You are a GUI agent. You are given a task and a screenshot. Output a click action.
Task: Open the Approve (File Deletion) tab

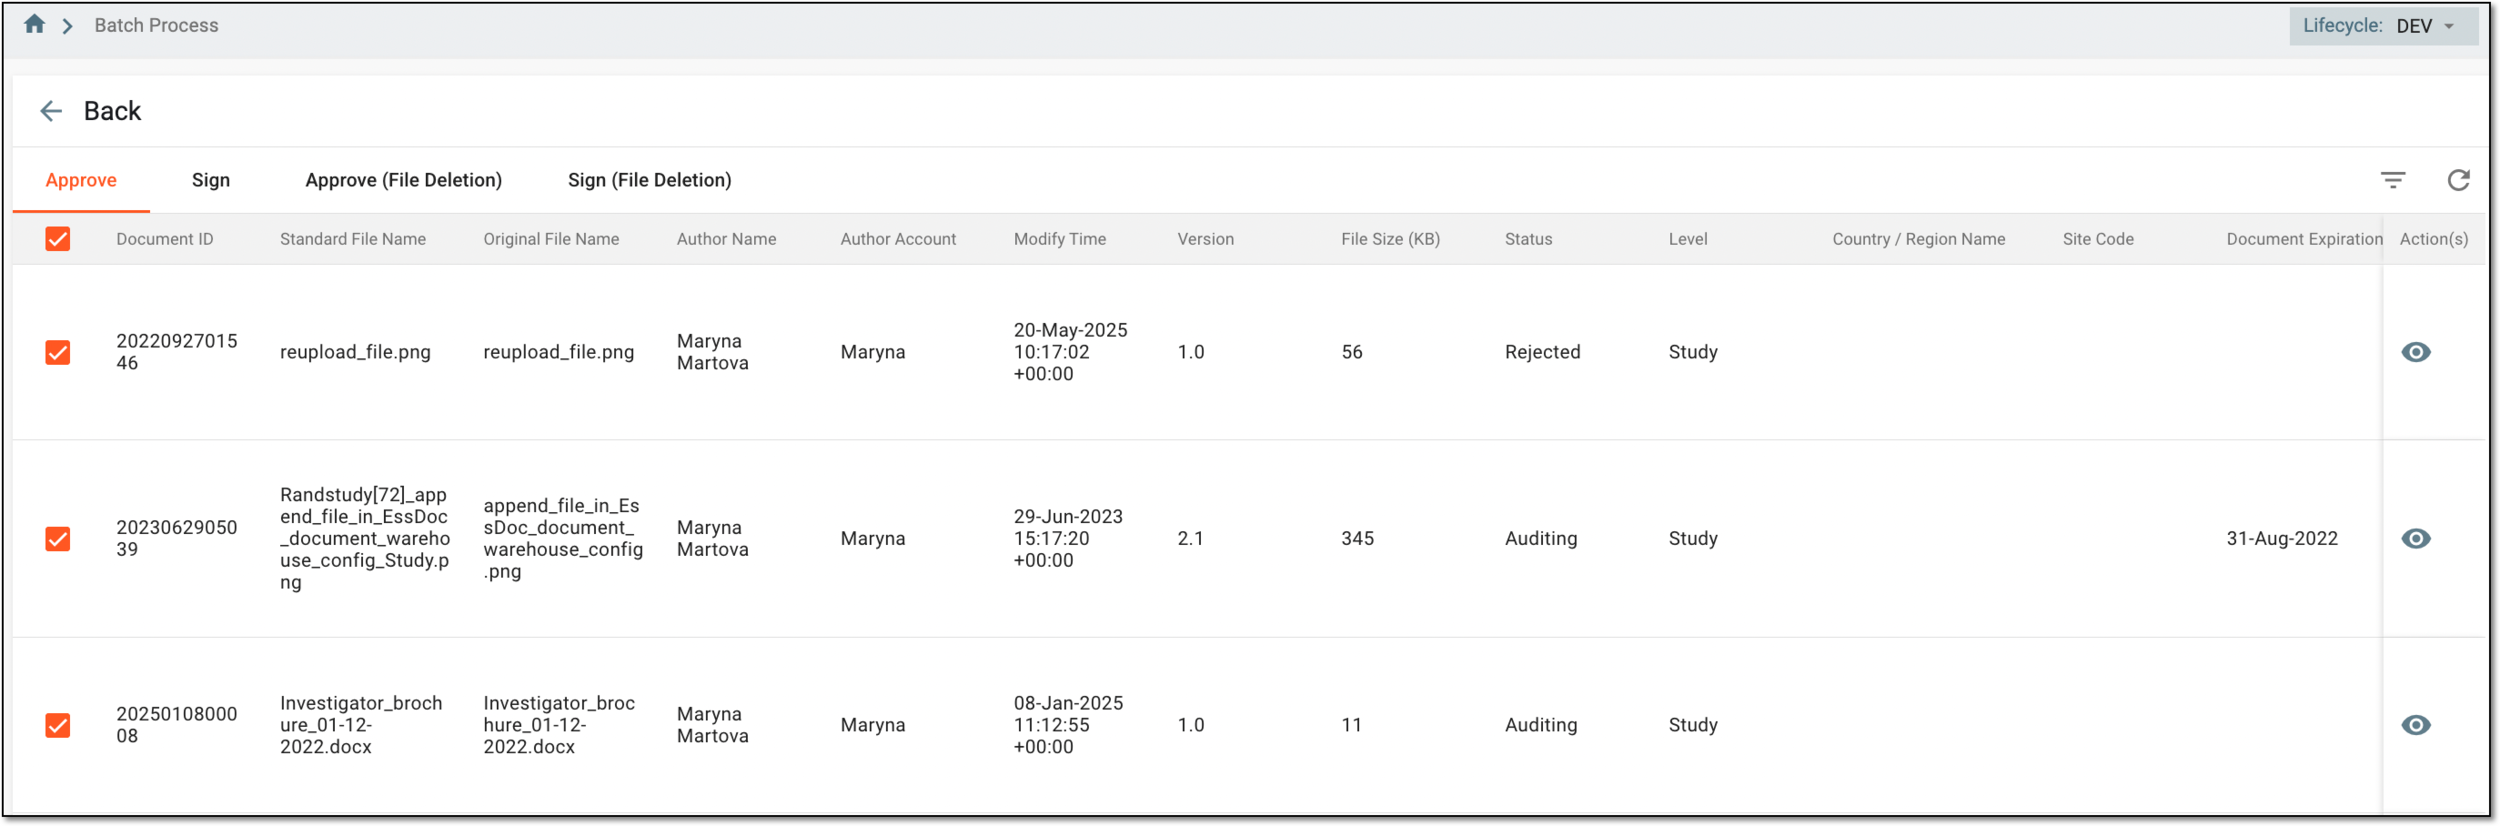[403, 180]
